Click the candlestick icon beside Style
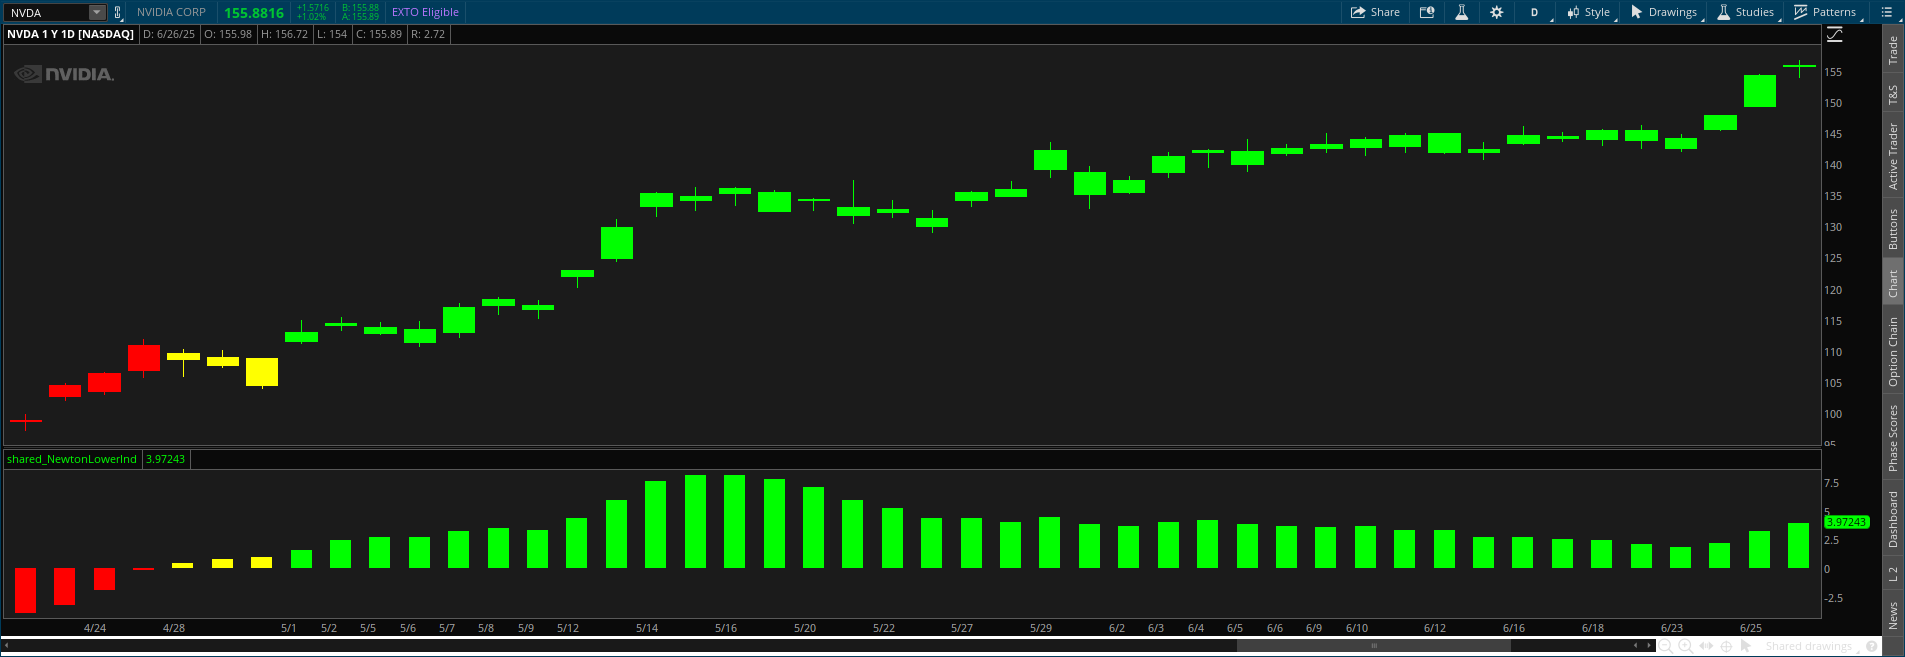This screenshot has width=1905, height=657. pos(1573,12)
